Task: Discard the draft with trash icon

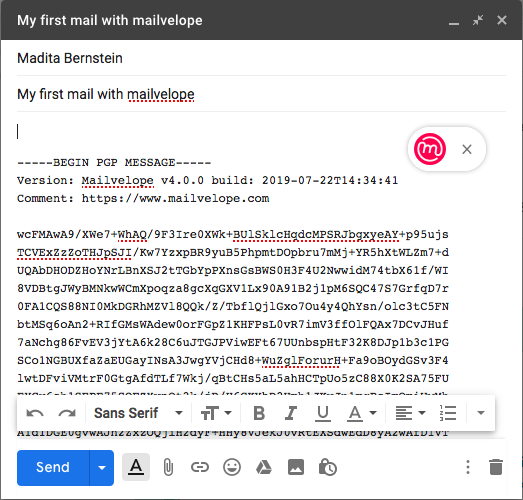Action: 496,467
